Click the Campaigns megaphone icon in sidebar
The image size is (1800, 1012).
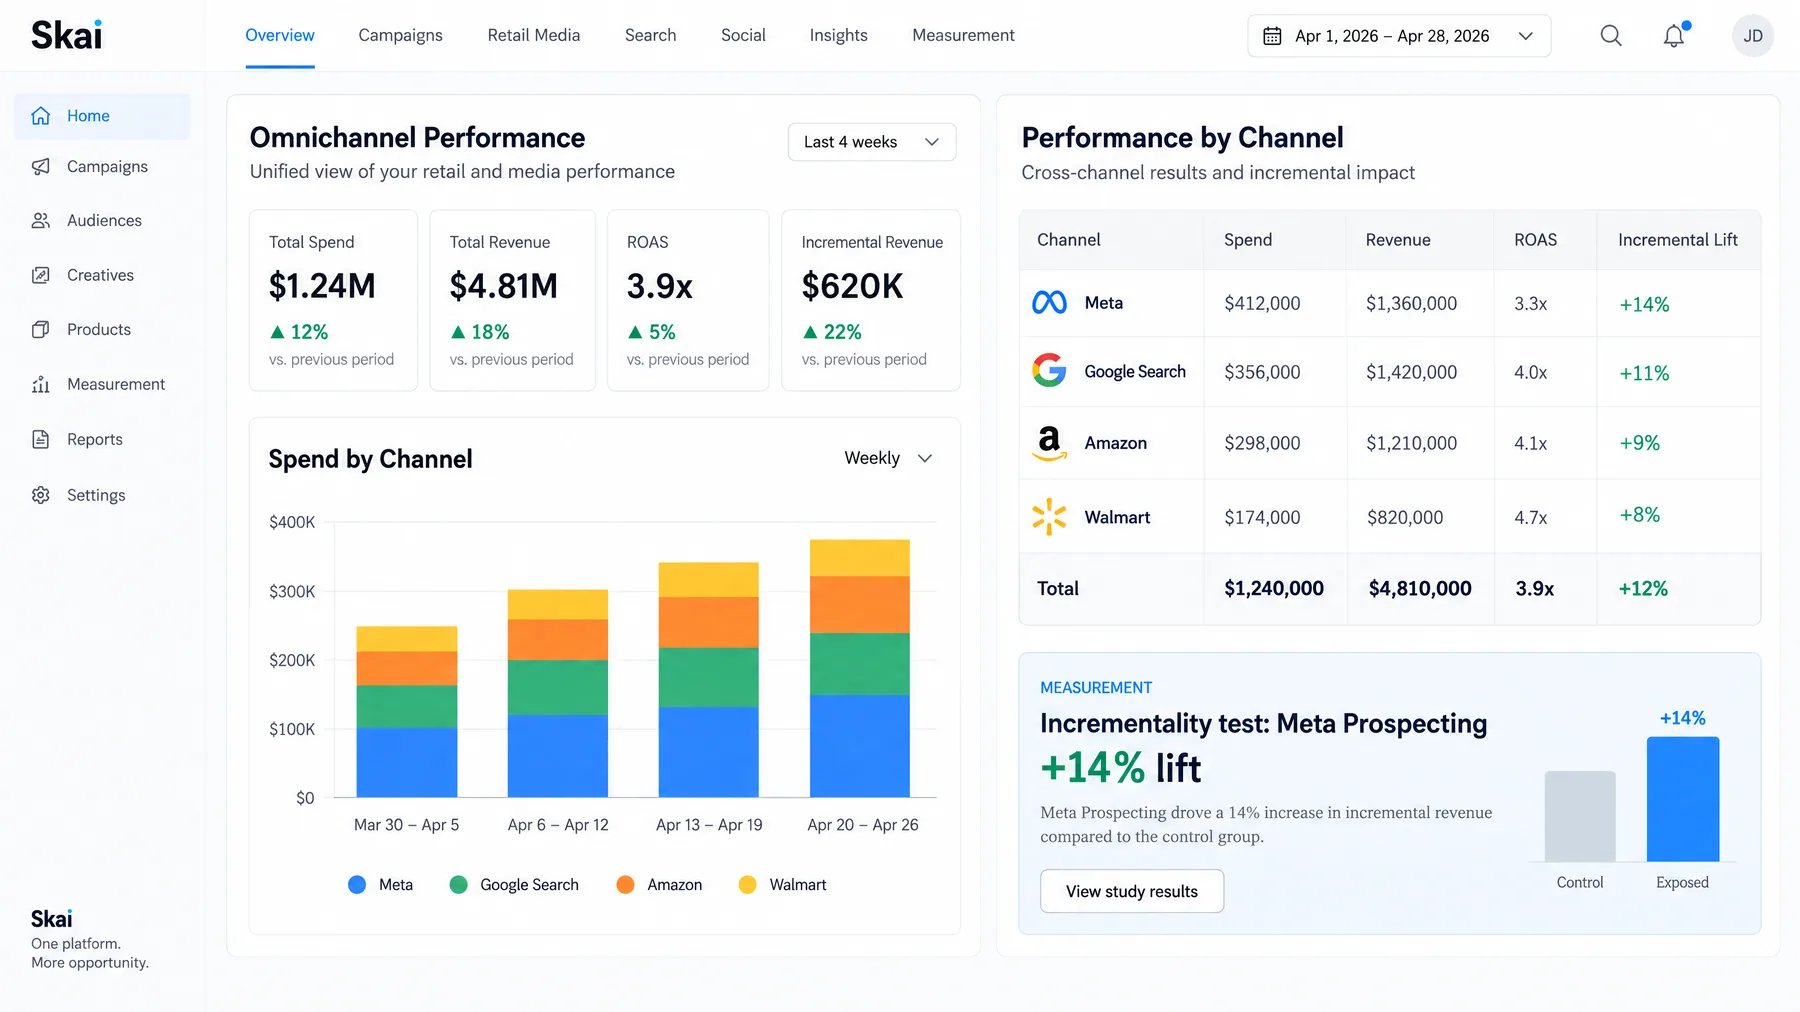41,166
